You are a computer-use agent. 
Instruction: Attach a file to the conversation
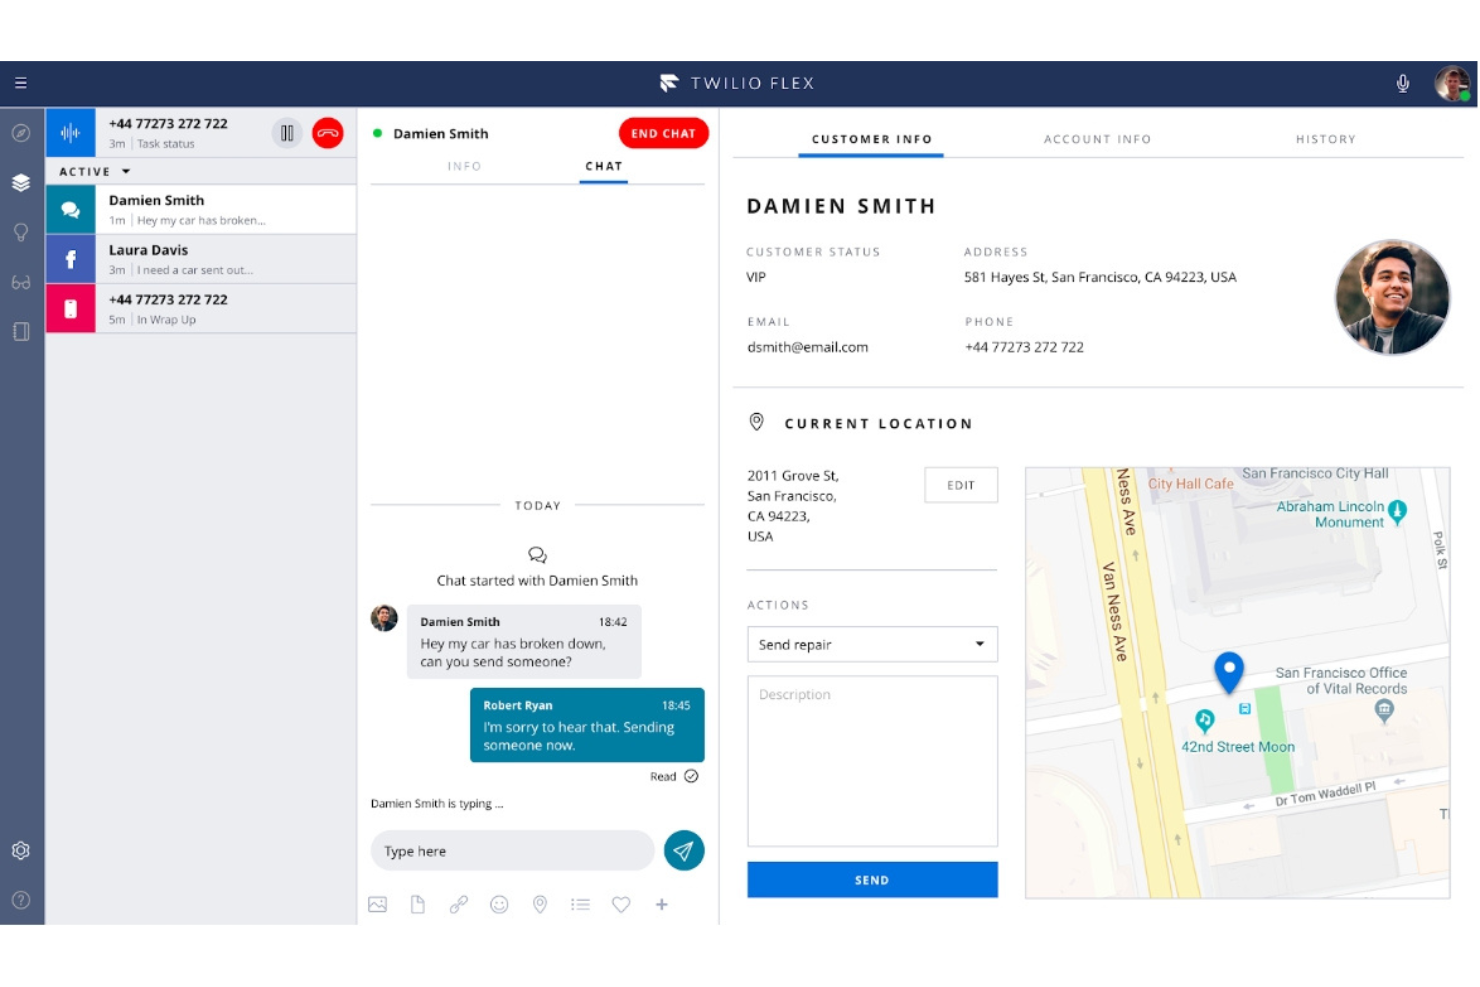click(418, 904)
